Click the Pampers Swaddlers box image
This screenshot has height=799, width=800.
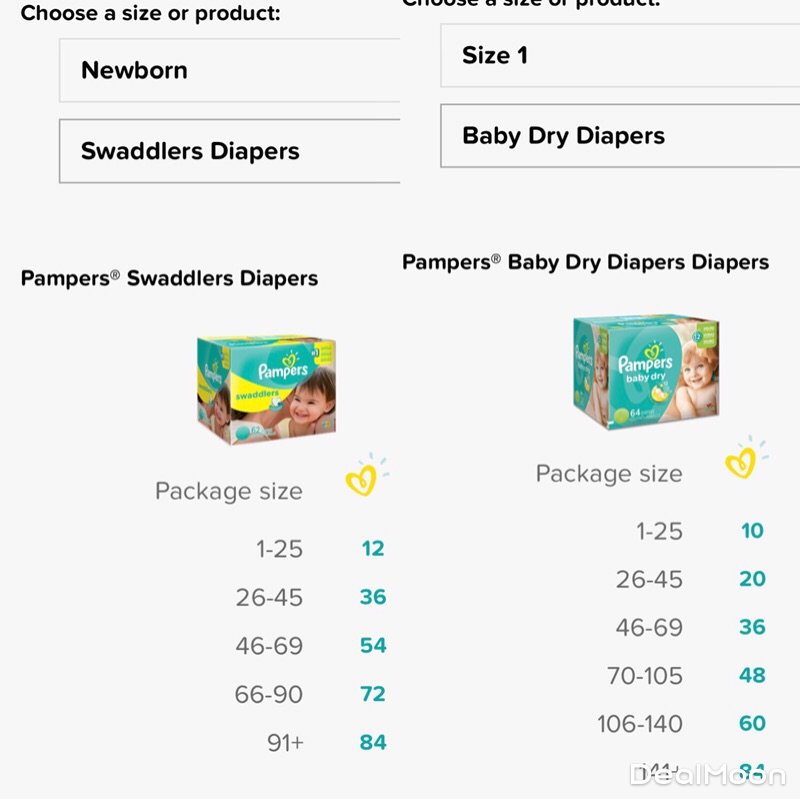pyautogui.click(x=265, y=390)
